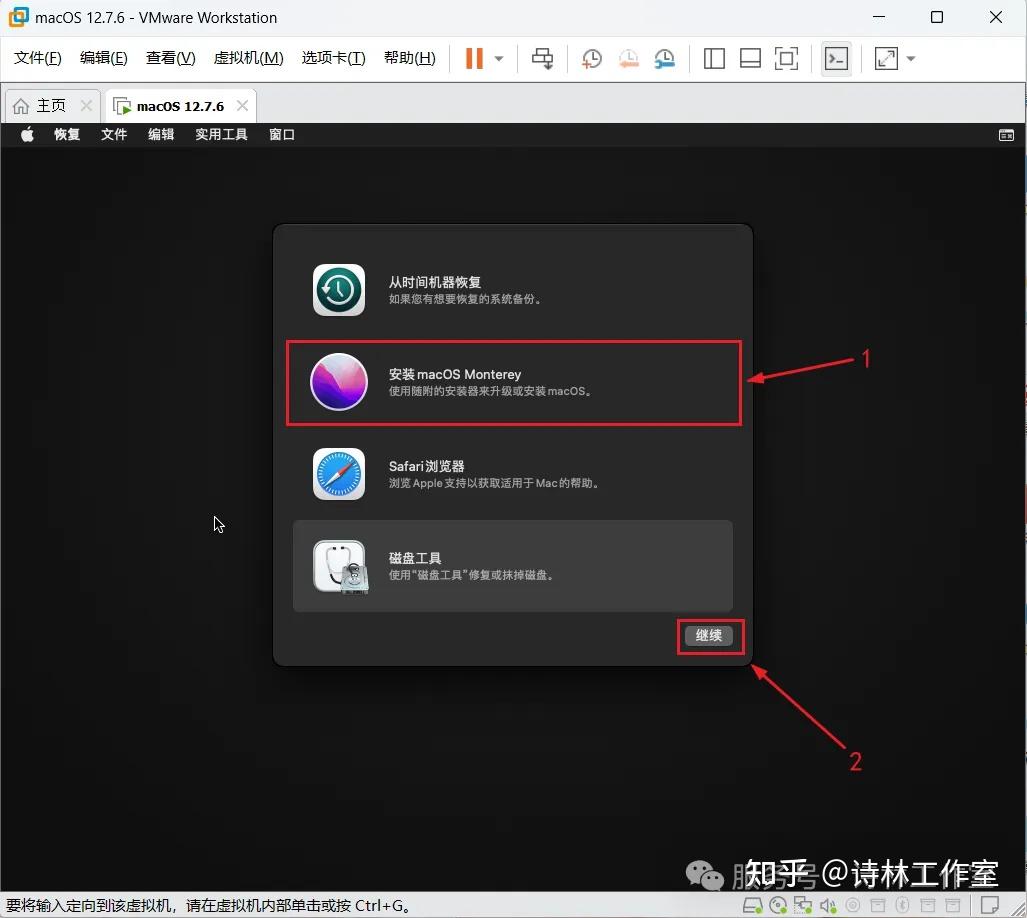This screenshot has height=918, width=1027.
Task: Click the message log note icon
Action: click(990, 906)
